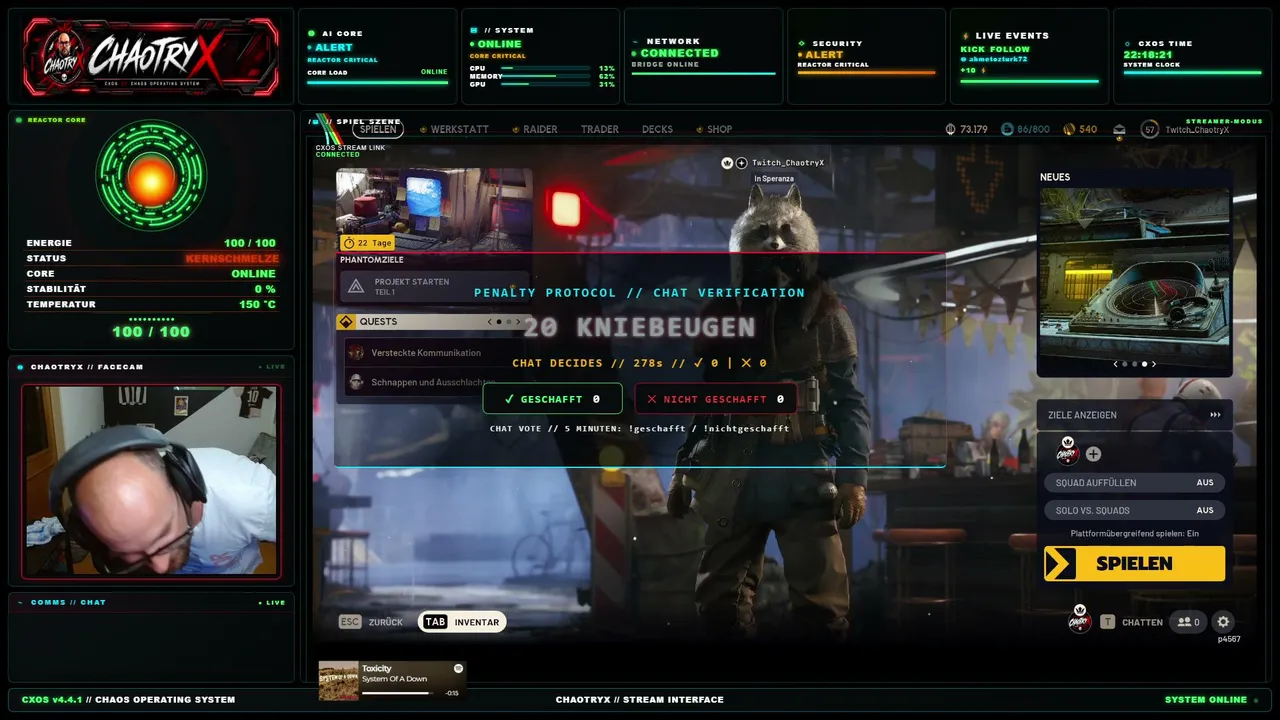The image size is (1280, 720).
Task: Vote Geschafft on the penalty overlay
Action: point(552,399)
